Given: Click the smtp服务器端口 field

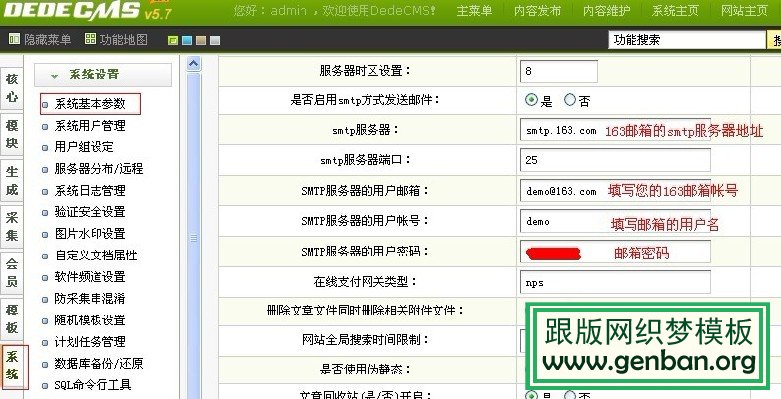Looking at the screenshot, I should click(615, 160).
